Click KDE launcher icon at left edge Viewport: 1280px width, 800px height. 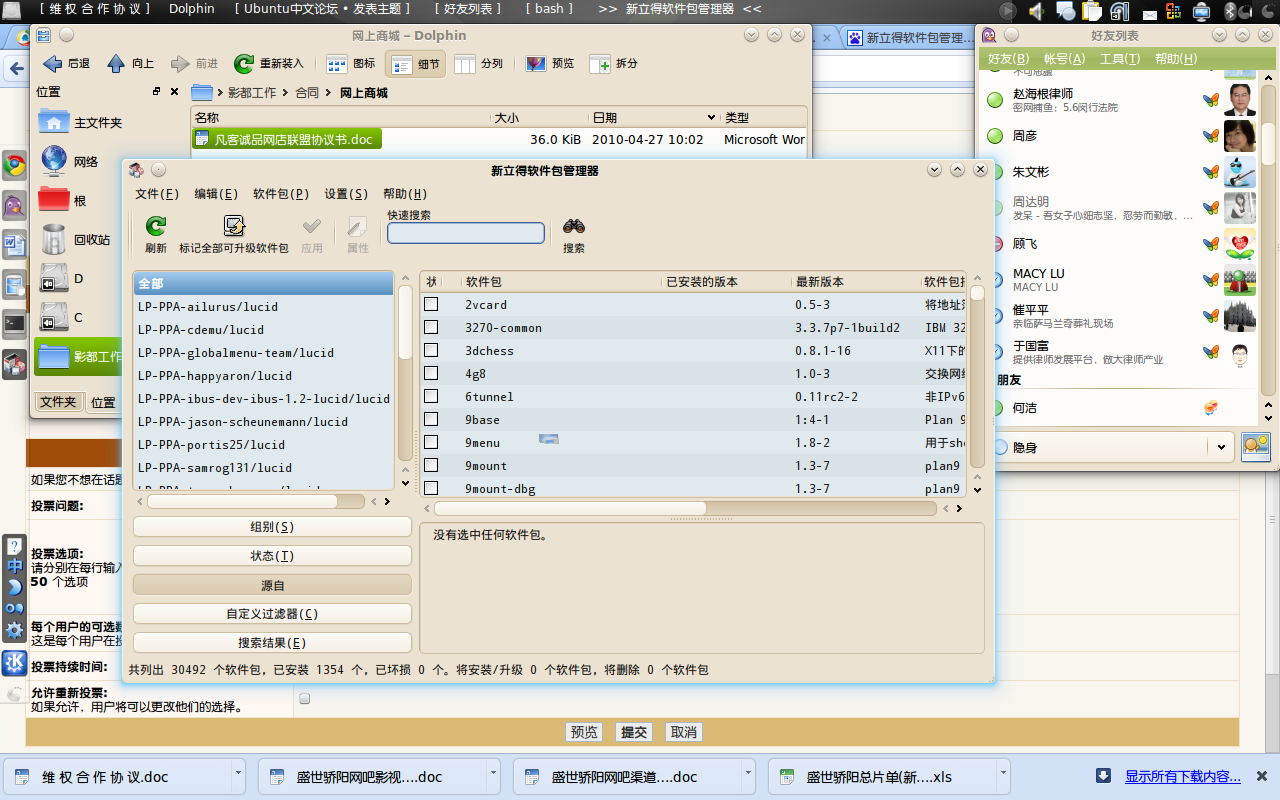pyautogui.click(x=14, y=662)
